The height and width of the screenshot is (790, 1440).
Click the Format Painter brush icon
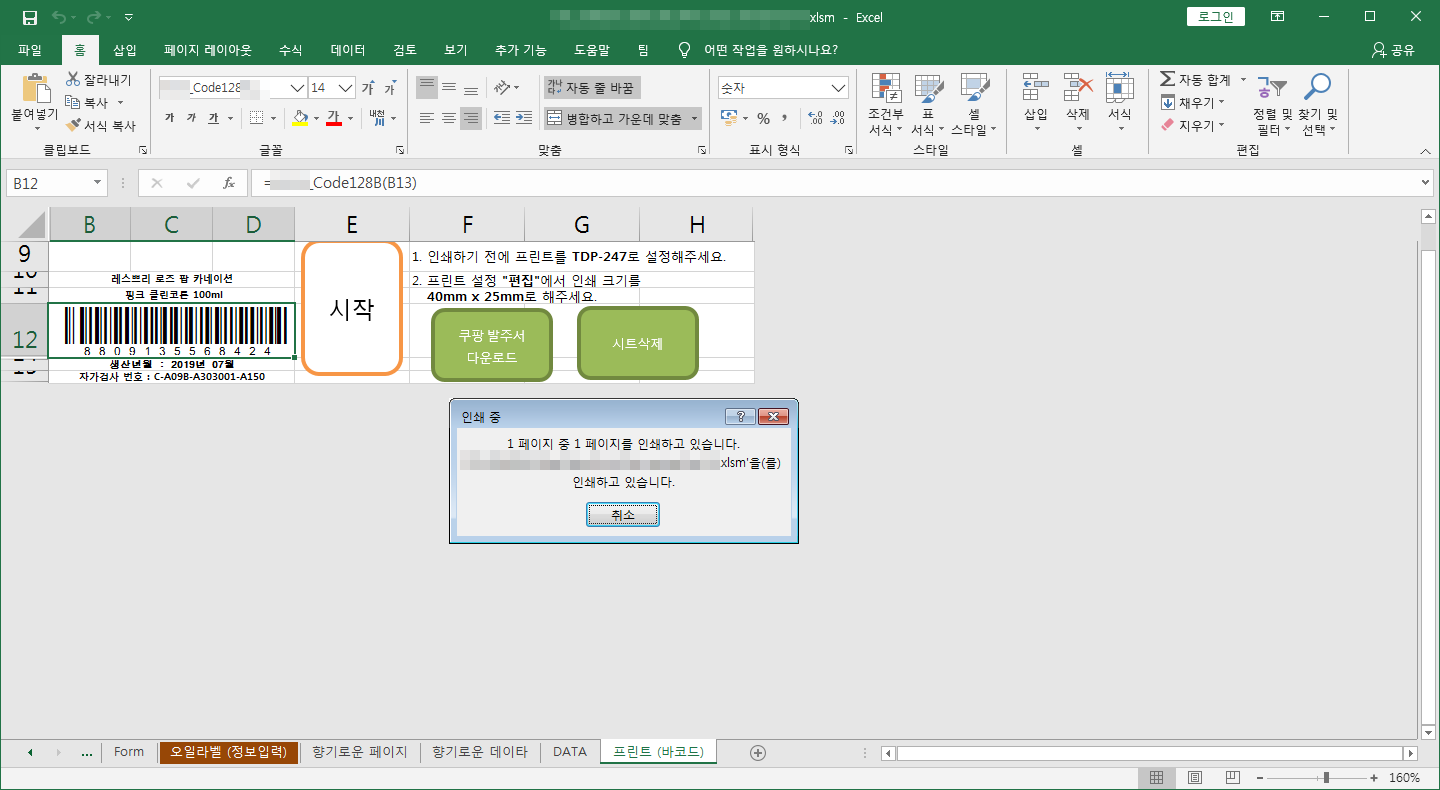(74, 126)
